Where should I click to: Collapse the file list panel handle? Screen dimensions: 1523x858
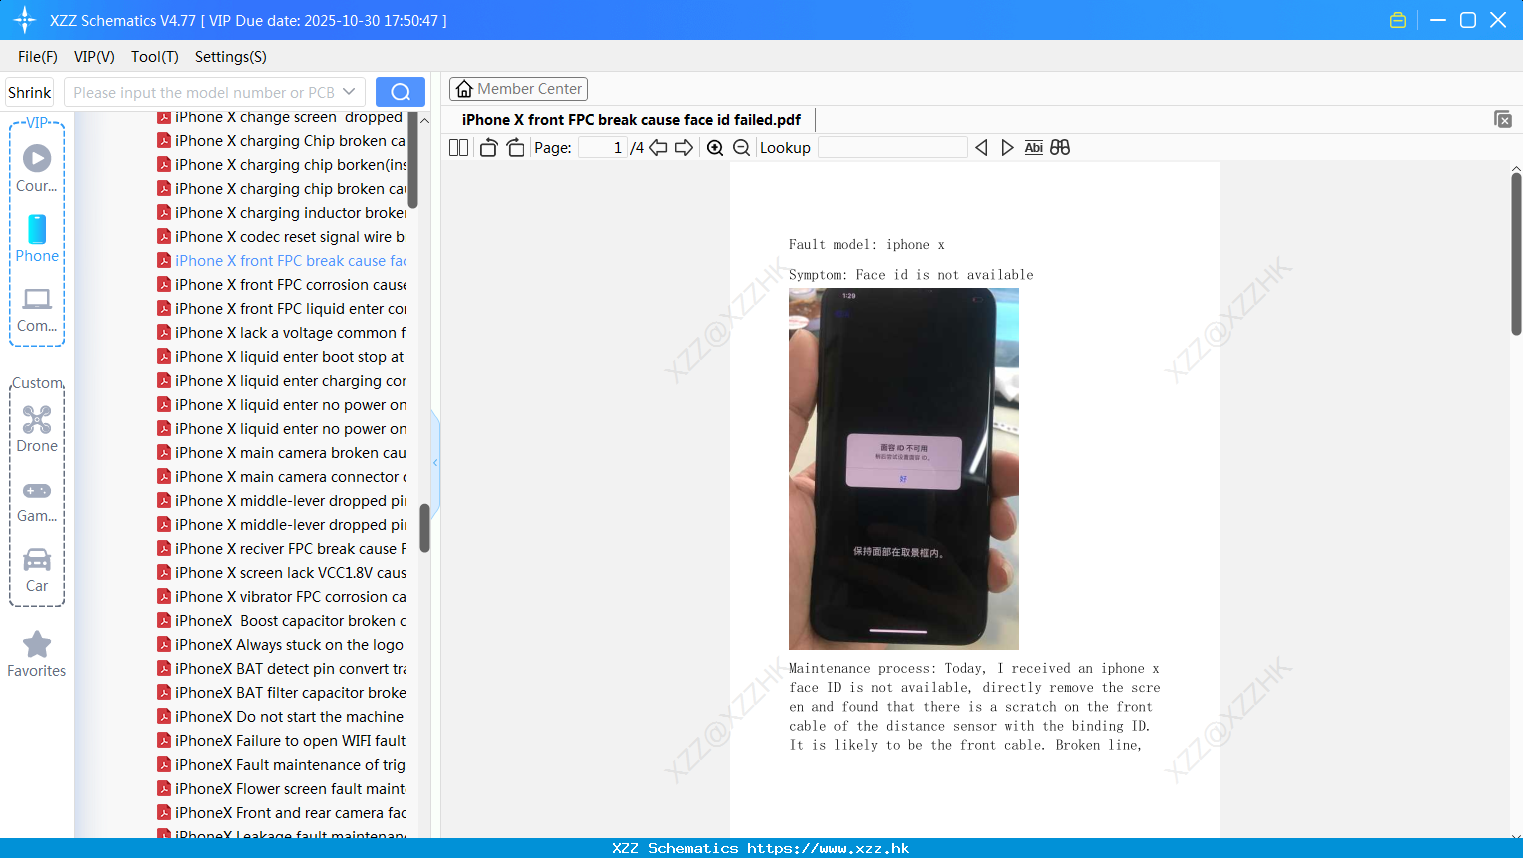(435, 463)
